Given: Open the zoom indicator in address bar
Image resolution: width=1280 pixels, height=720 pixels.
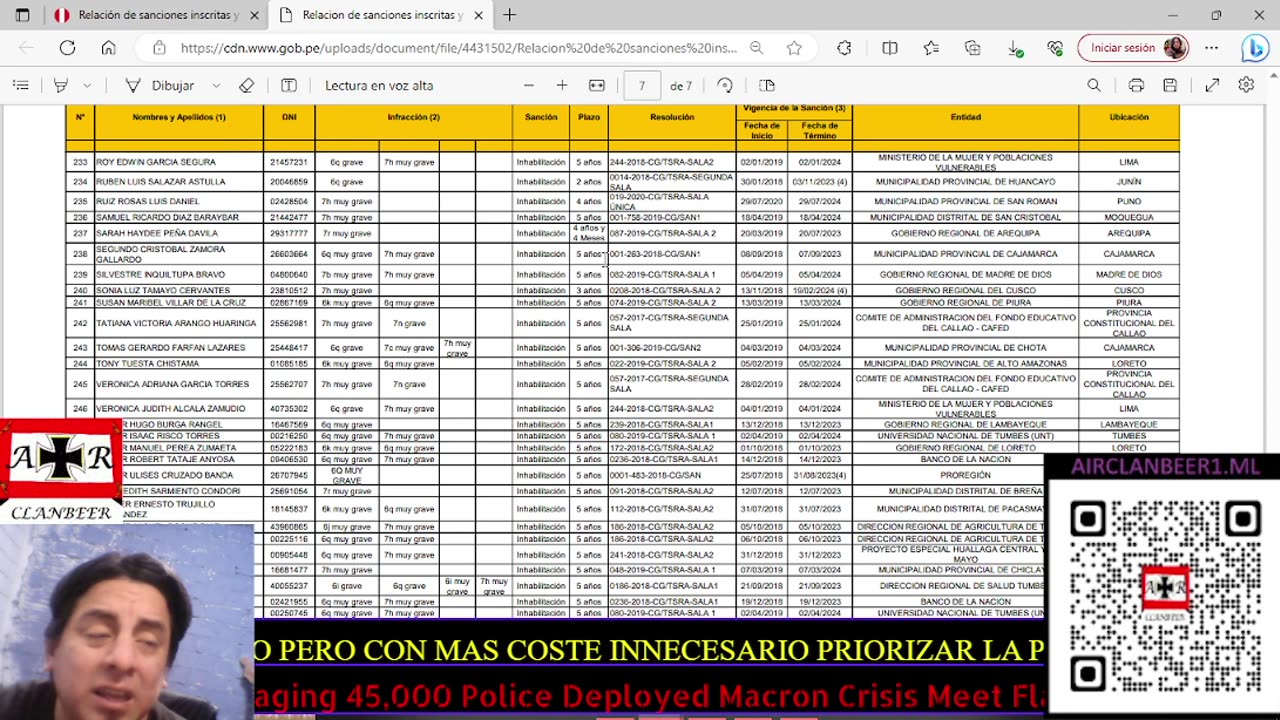Looking at the screenshot, I should (x=757, y=47).
